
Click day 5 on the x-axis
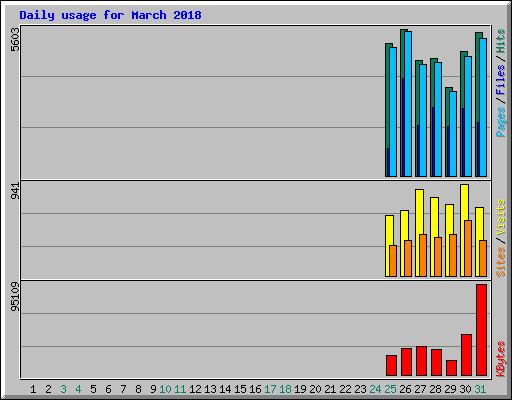point(93,389)
